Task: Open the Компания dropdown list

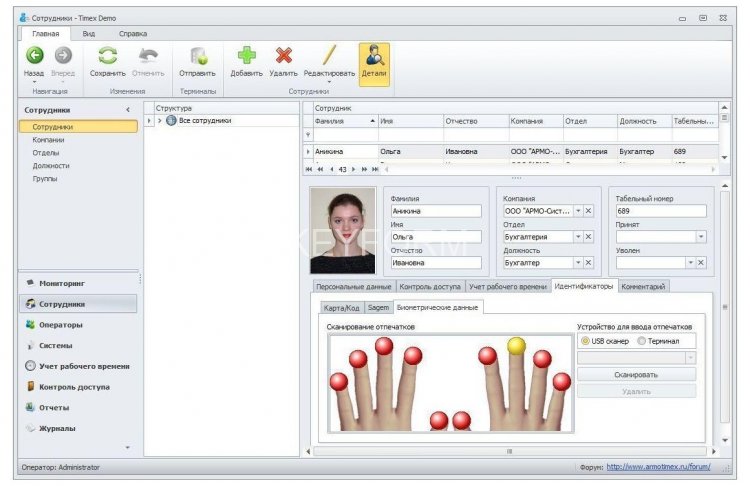Action: [x=577, y=211]
